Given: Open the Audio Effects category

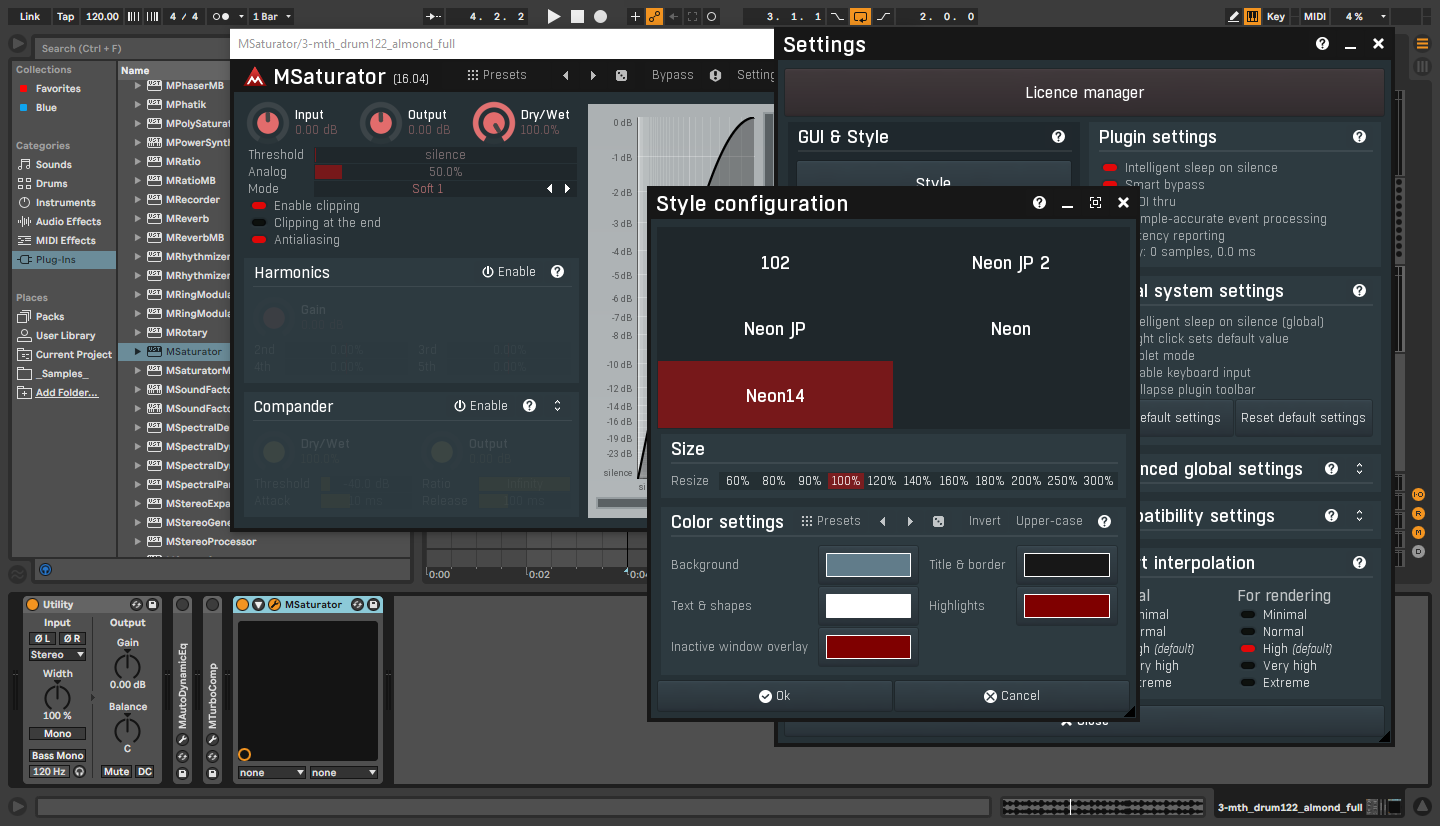Looking at the screenshot, I should tap(64, 222).
